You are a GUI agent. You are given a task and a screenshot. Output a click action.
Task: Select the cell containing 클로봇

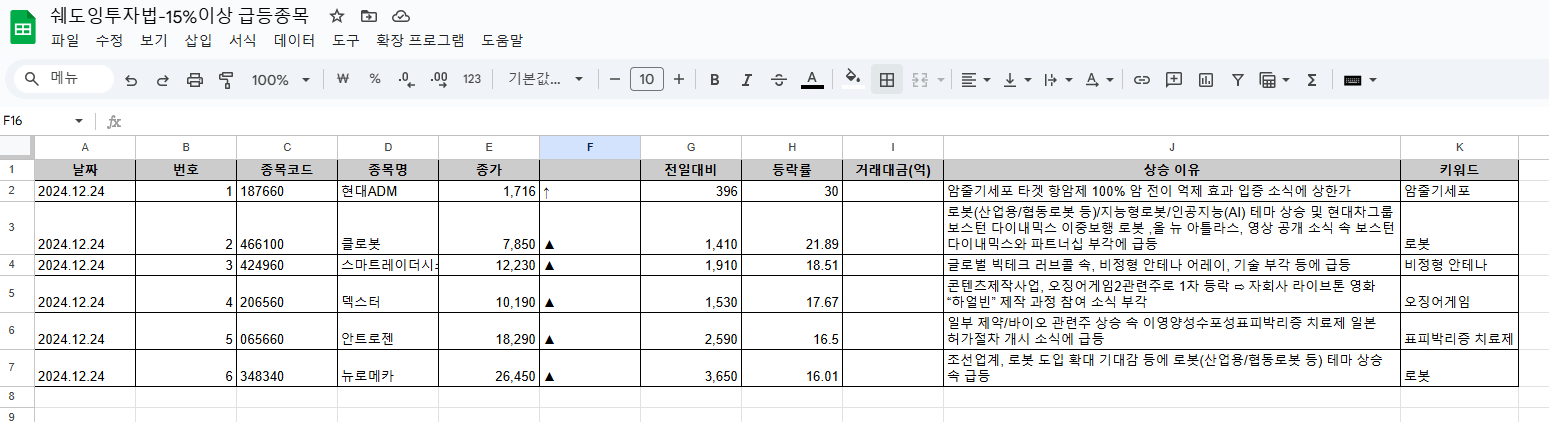388,228
